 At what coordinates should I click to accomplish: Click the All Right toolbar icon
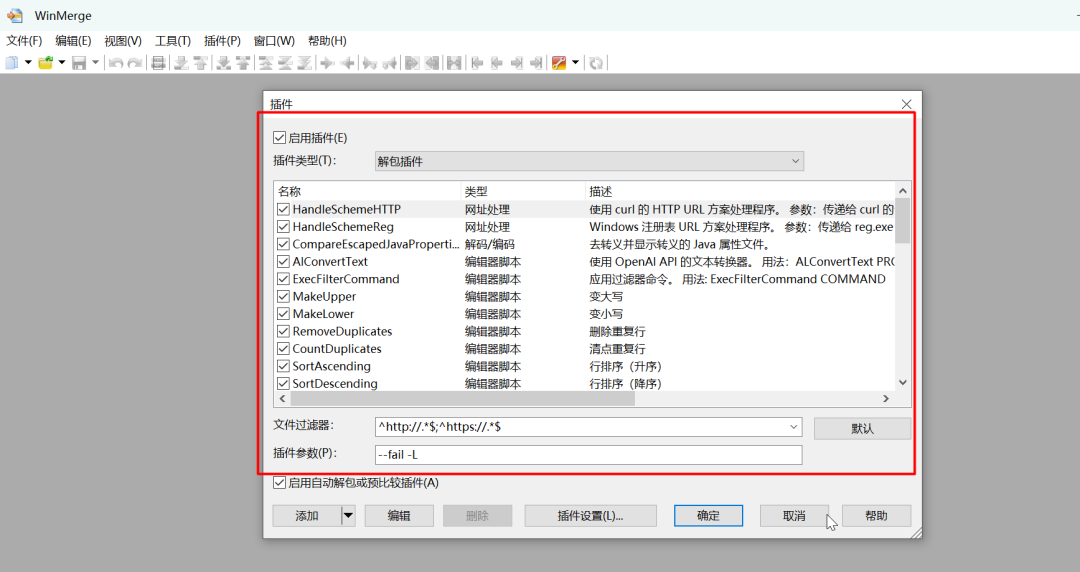(x=412, y=63)
